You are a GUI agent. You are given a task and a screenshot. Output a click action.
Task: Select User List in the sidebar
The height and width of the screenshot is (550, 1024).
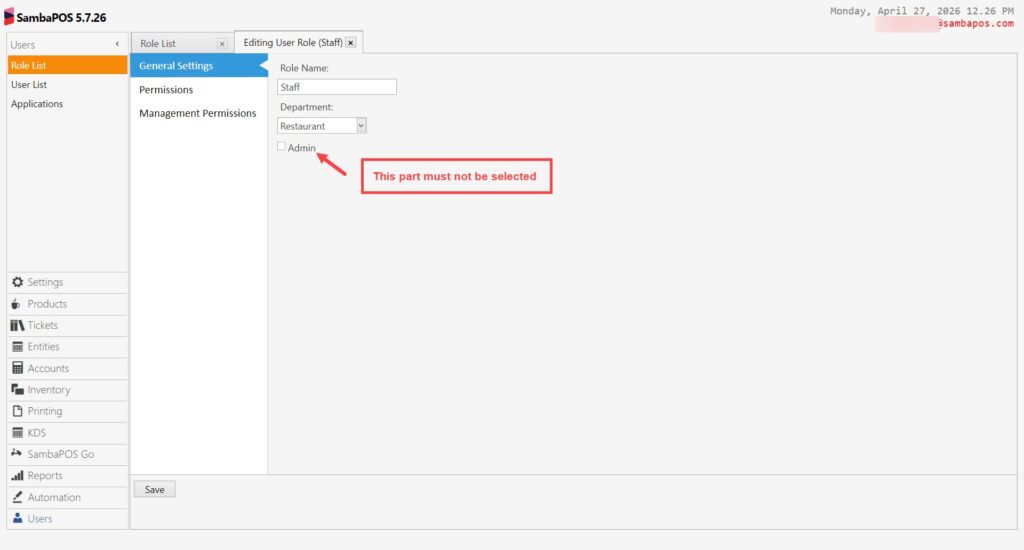[x=29, y=85]
